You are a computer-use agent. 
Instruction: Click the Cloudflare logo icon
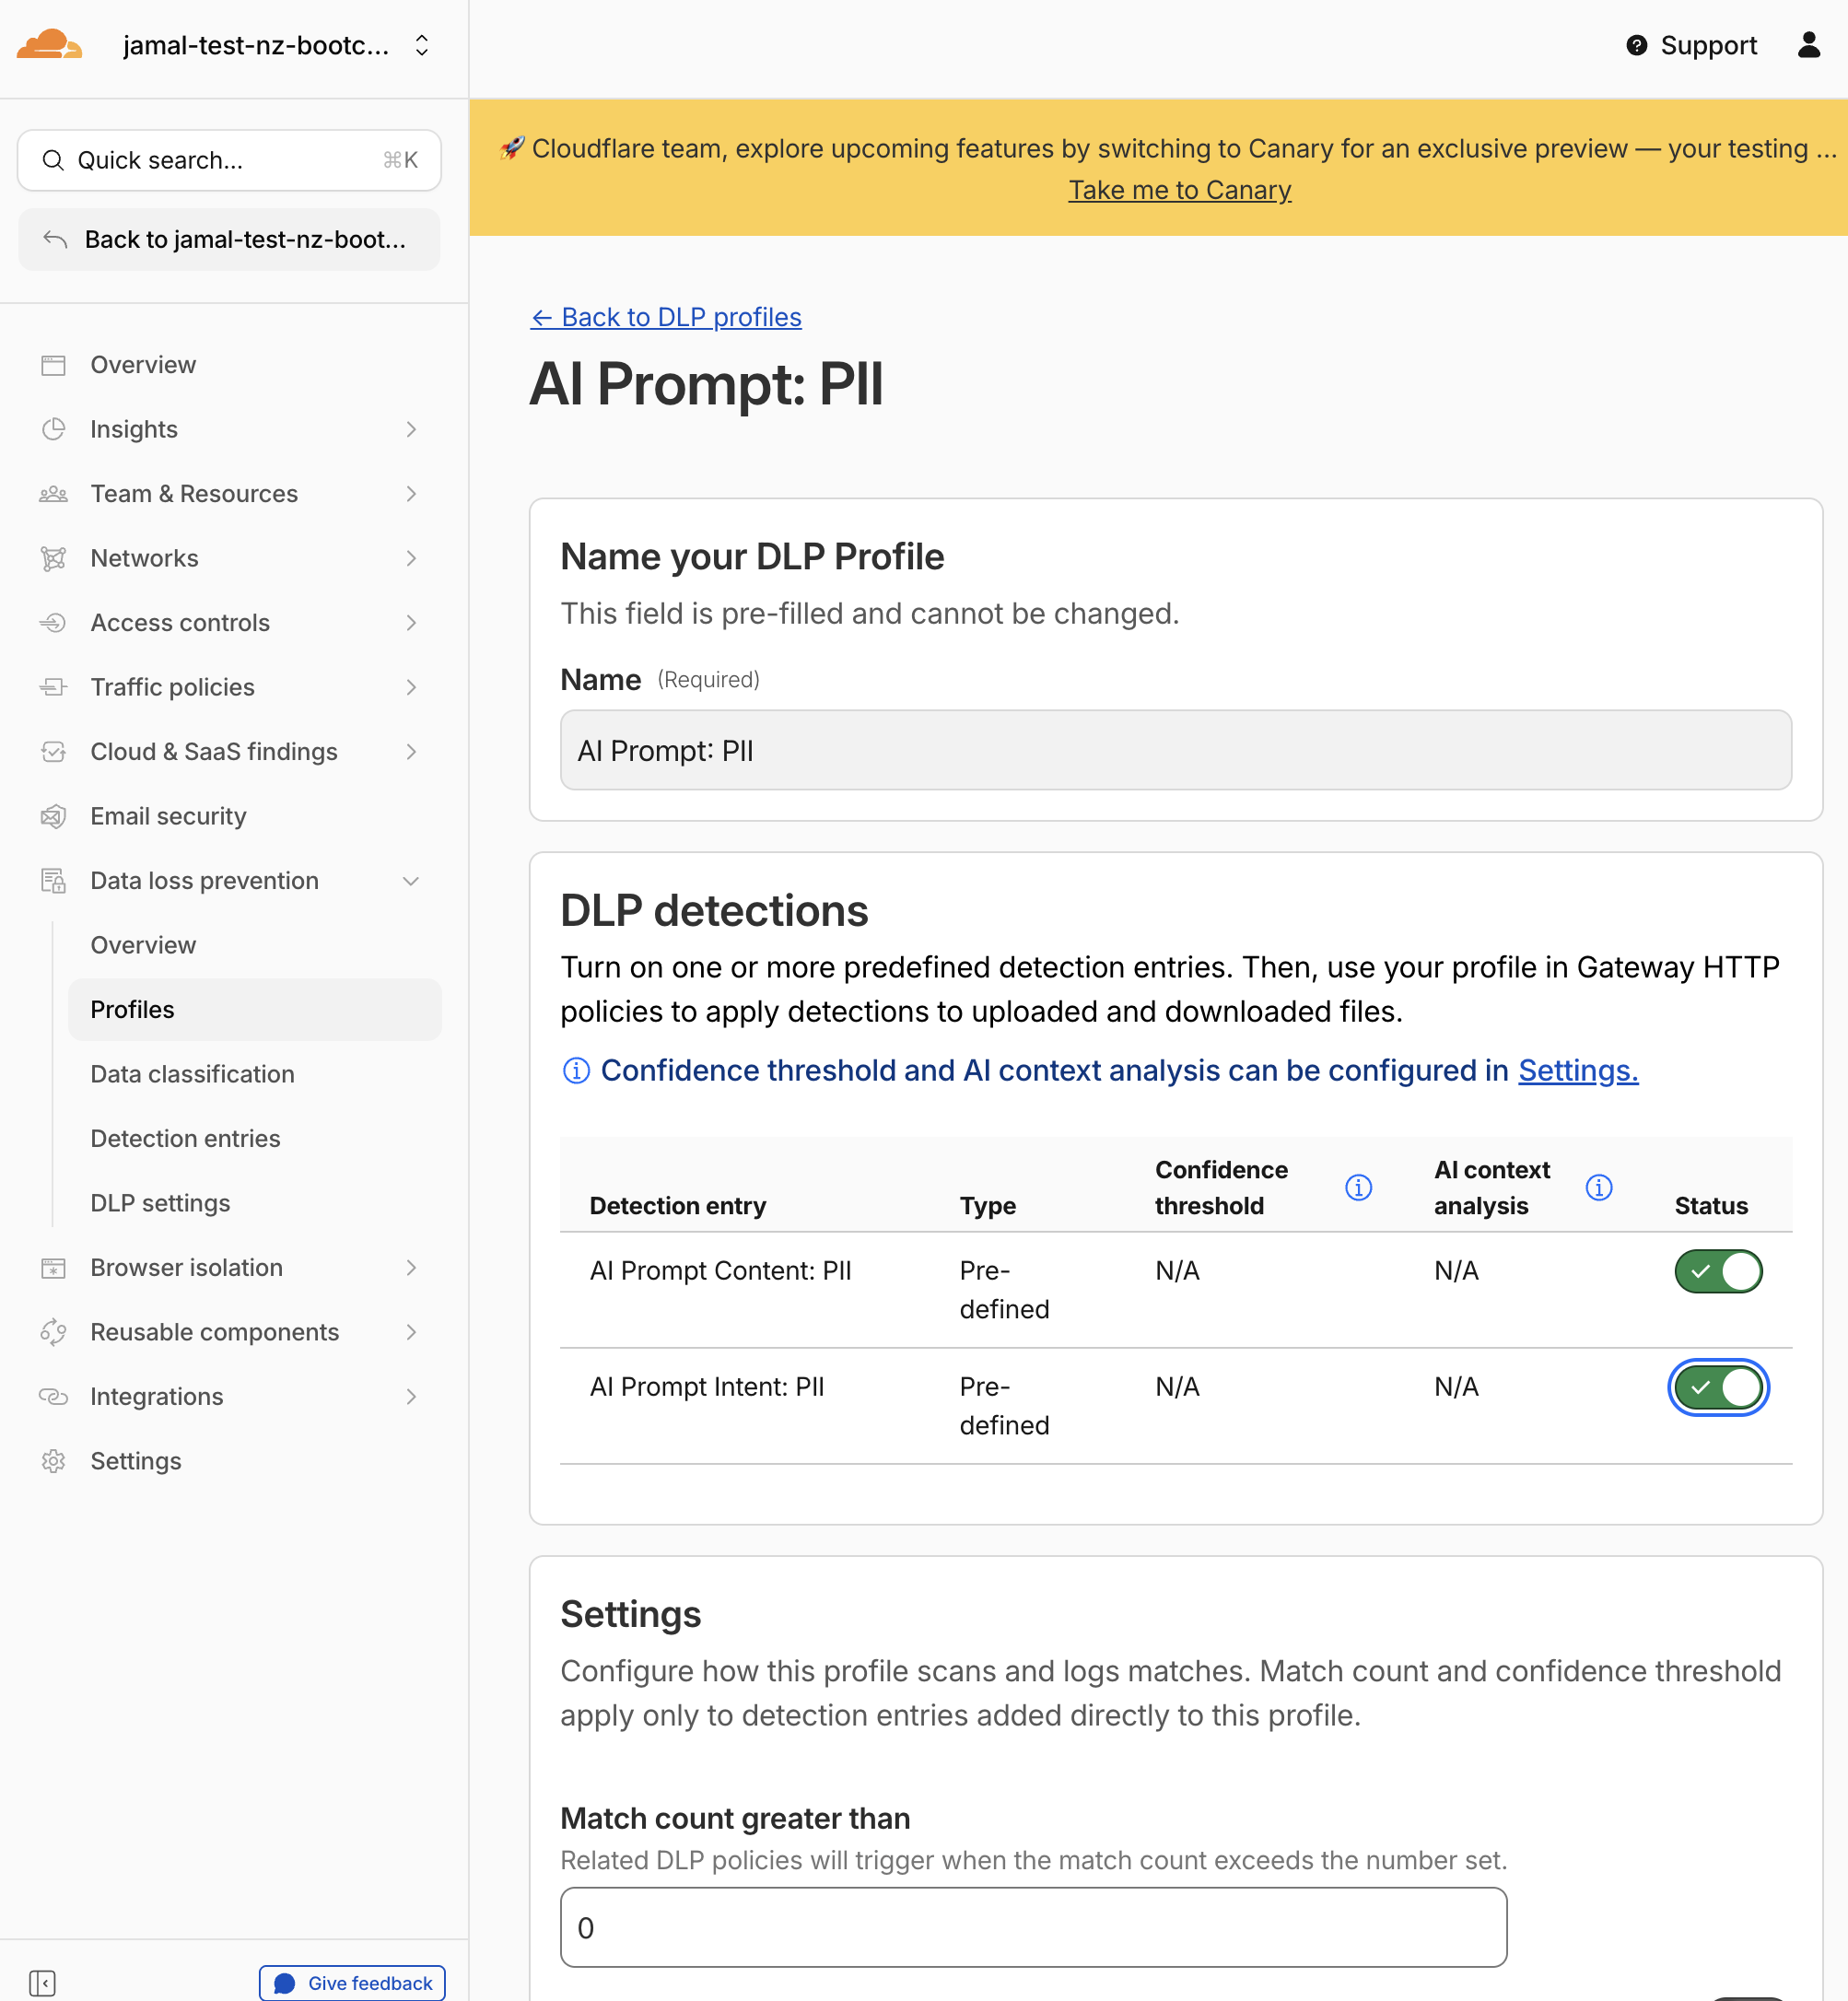pos(49,45)
